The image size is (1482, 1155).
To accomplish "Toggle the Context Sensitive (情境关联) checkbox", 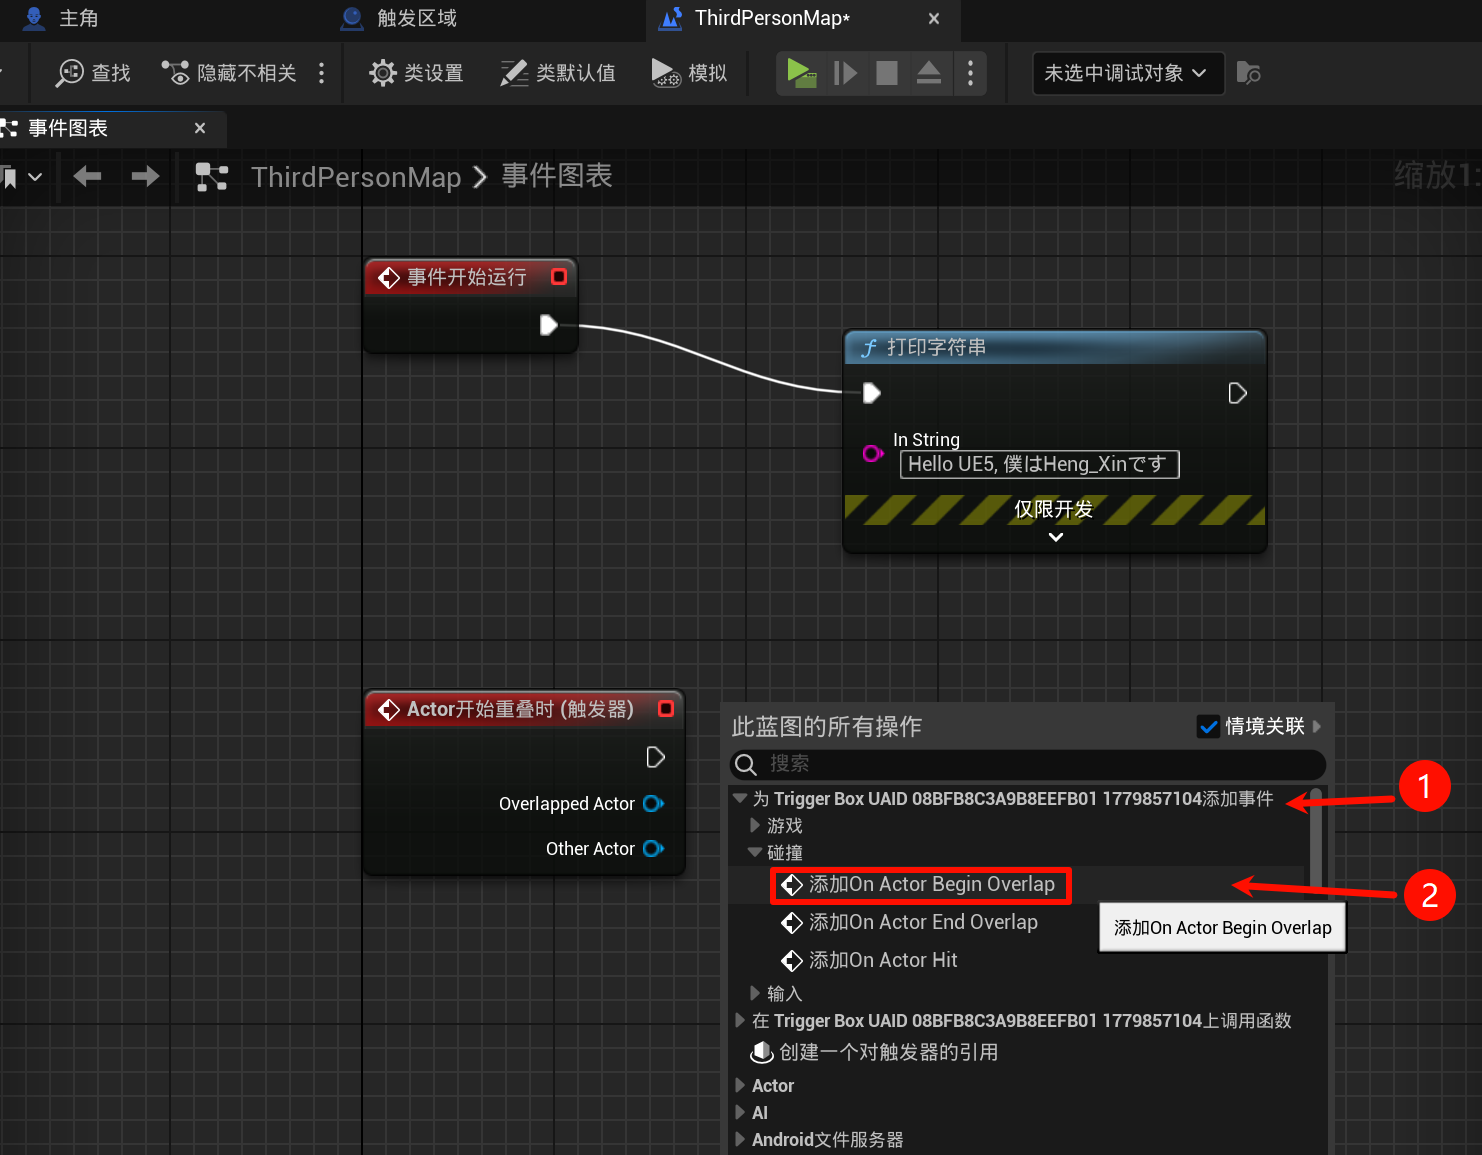I will pos(1208,727).
